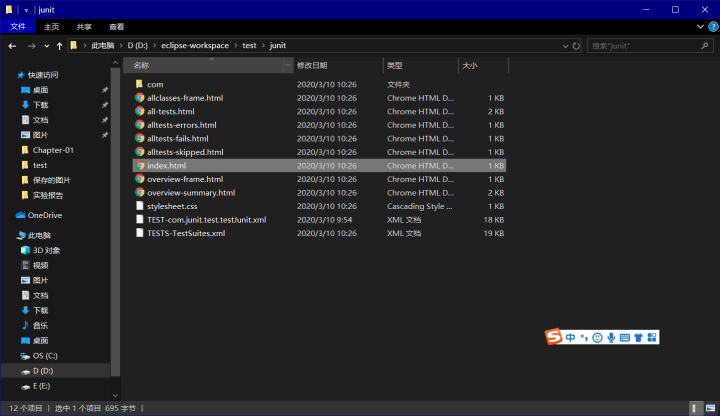Click navigation pane scroll down arrow
720x416 pixels.
[x=115, y=395]
